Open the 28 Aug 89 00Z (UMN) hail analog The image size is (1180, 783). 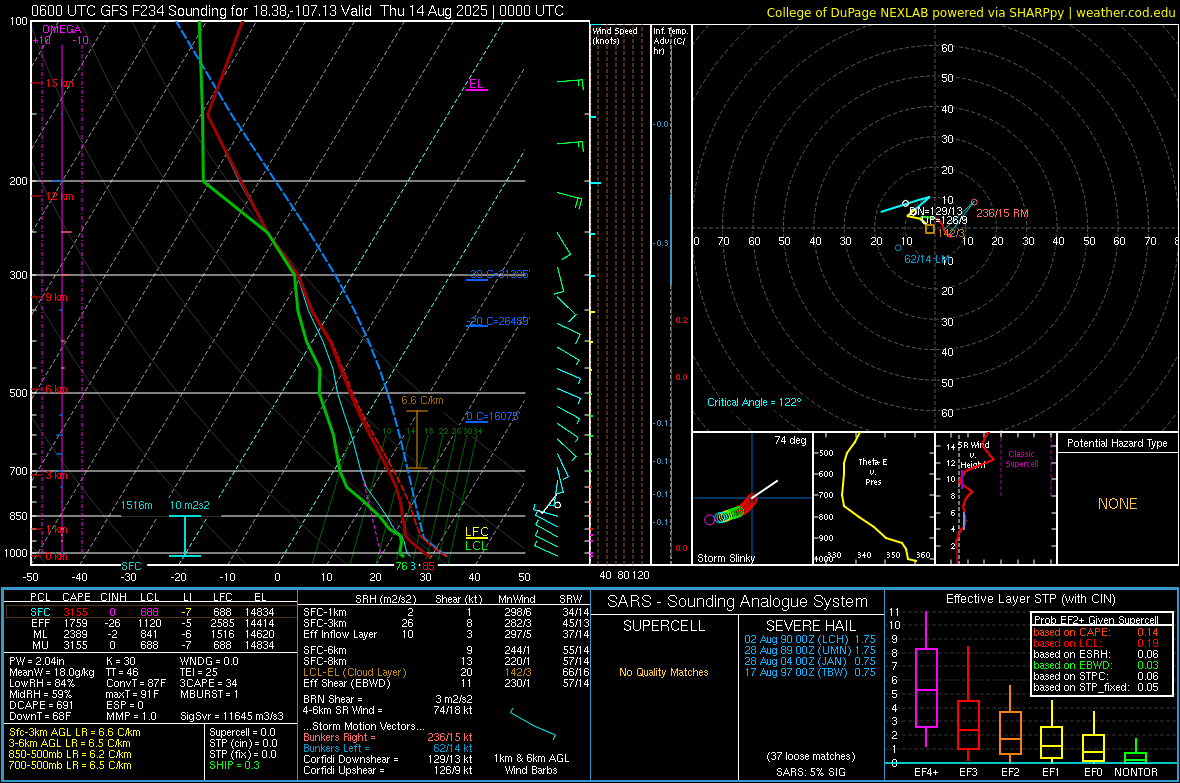click(x=810, y=650)
